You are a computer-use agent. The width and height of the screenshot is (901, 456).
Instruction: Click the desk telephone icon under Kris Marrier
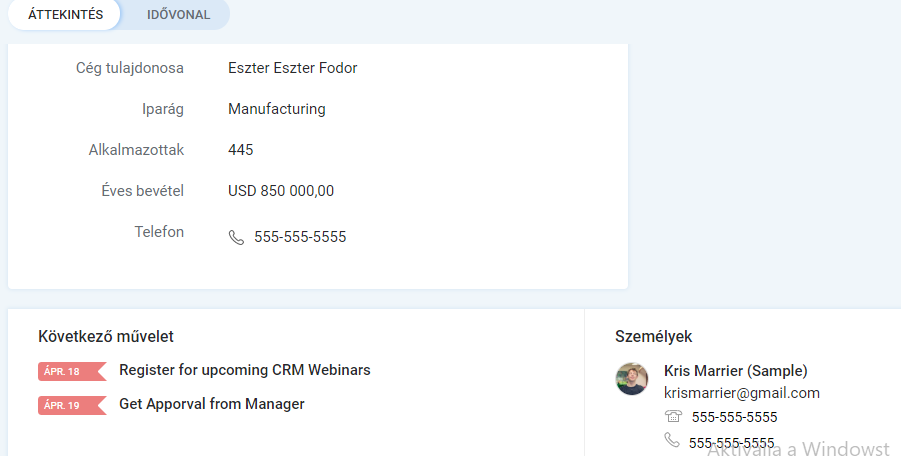point(673,416)
